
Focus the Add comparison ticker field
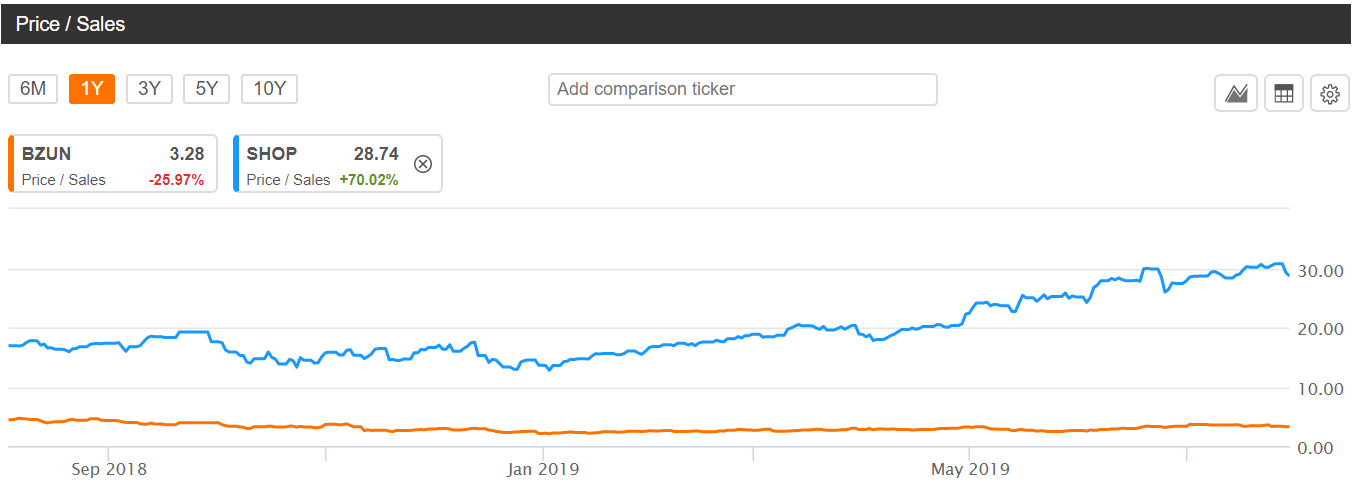[742, 89]
